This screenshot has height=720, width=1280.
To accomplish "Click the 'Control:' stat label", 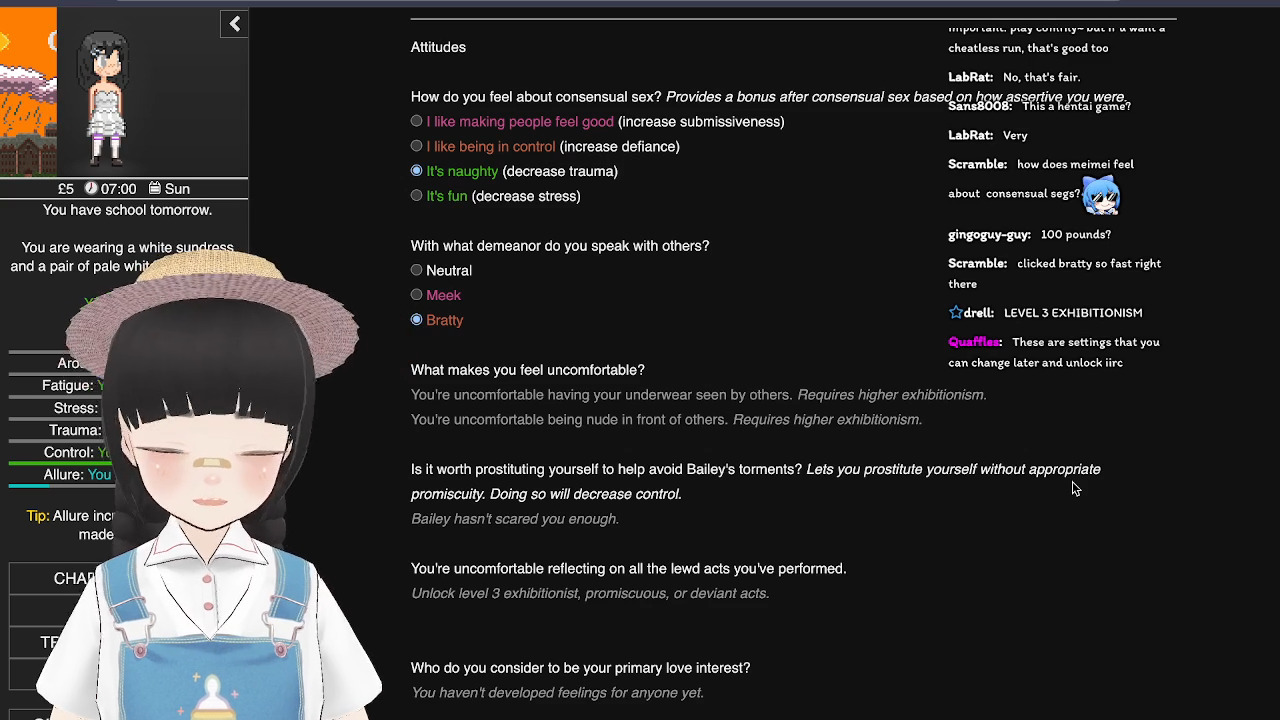I will coord(69,452).
